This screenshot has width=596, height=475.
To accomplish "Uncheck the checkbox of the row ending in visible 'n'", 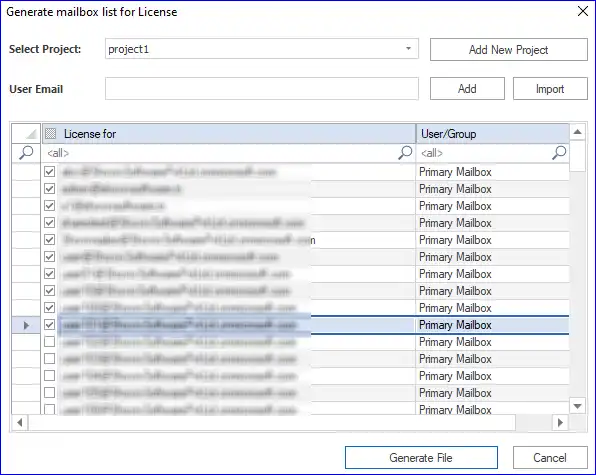I will click(x=49, y=240).
